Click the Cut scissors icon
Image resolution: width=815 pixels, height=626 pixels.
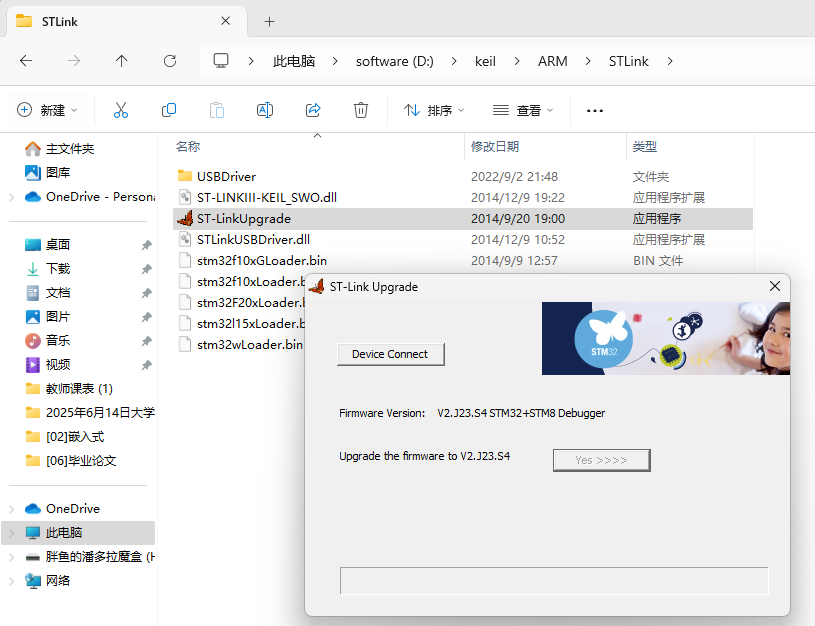121,110
